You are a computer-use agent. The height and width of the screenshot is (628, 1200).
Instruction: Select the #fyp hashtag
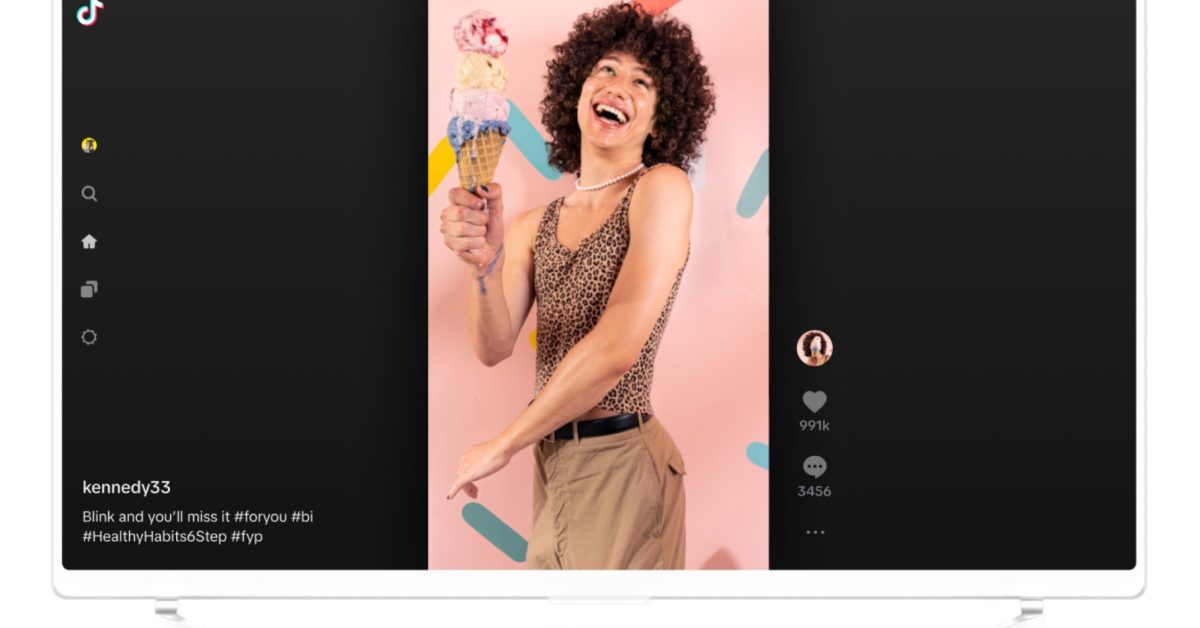coord(247,537)
